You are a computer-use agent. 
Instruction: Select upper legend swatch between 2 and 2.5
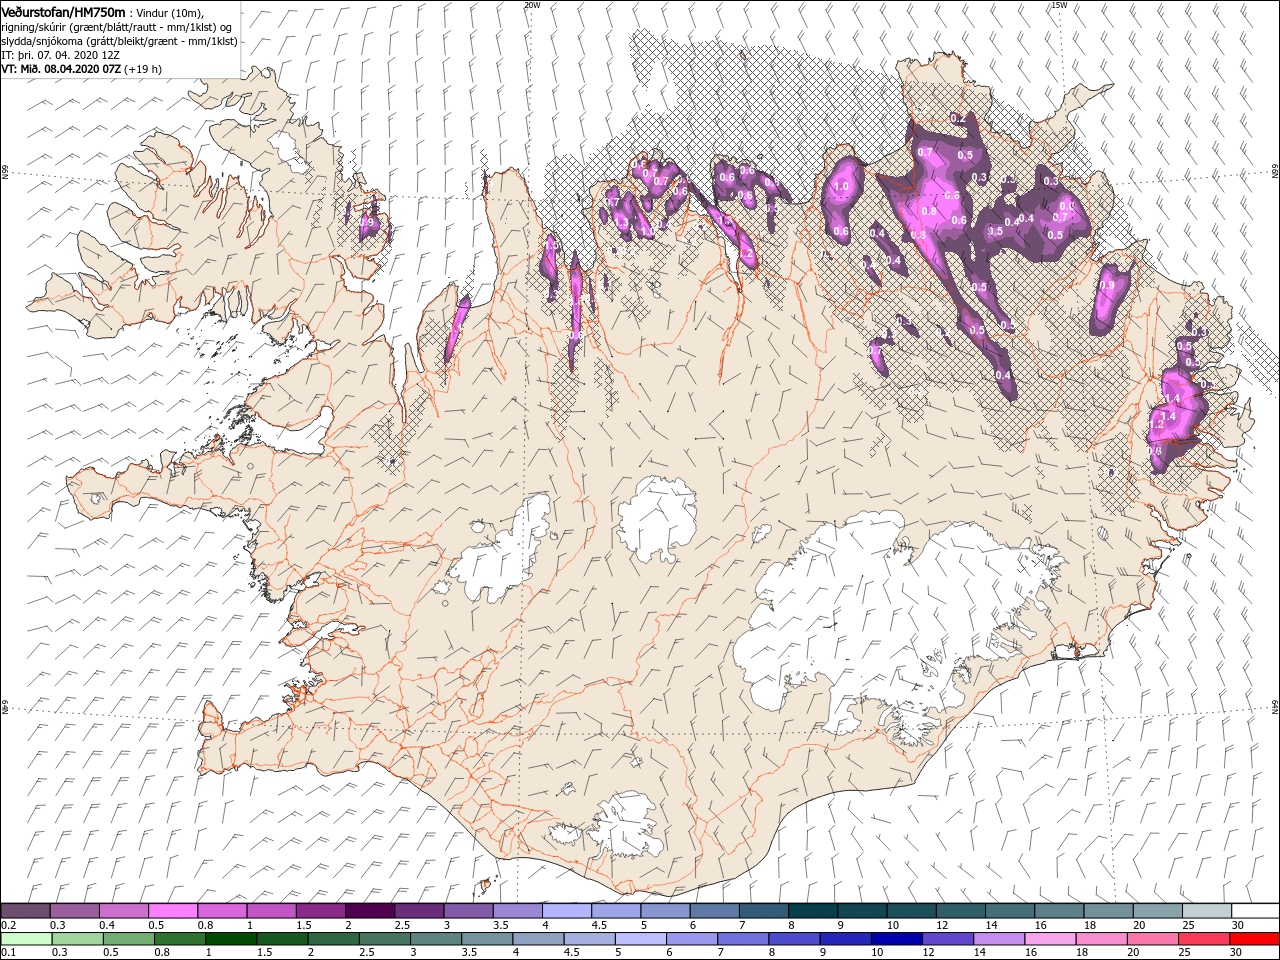coord(370,911)
